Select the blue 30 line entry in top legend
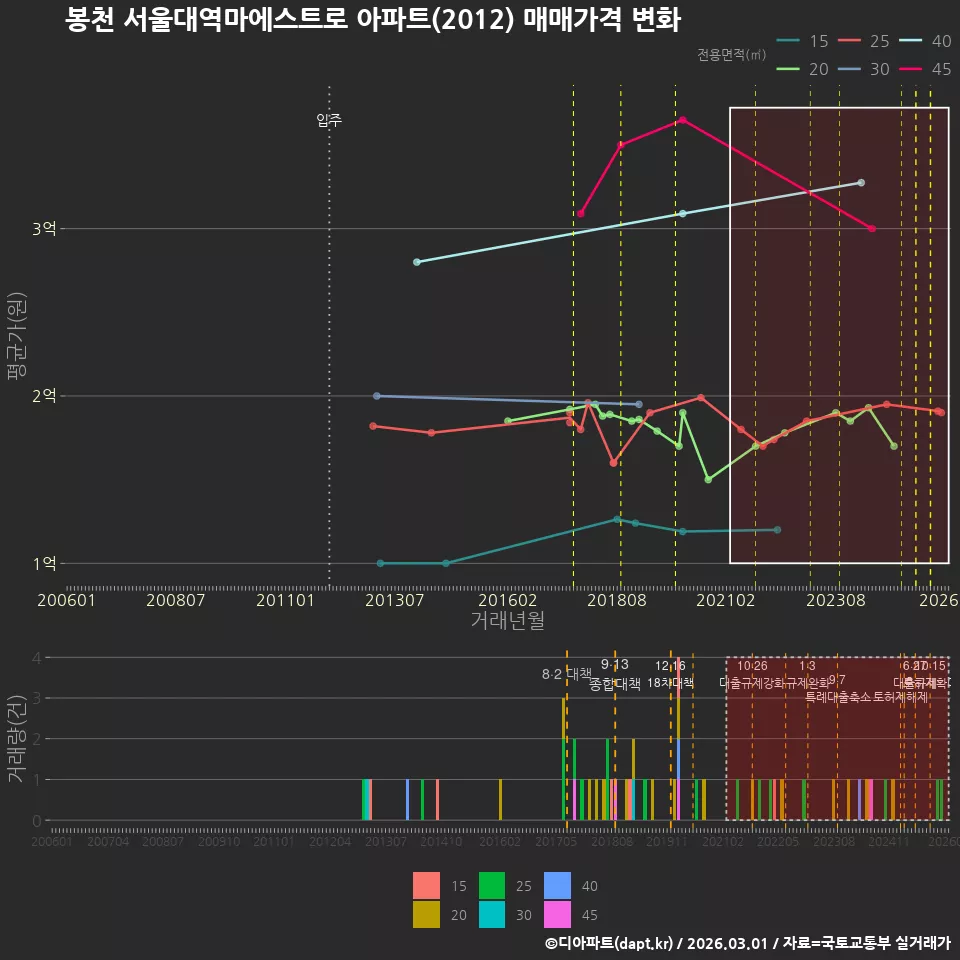The height and width of the screenshot is (960, 960). point(863,69)
